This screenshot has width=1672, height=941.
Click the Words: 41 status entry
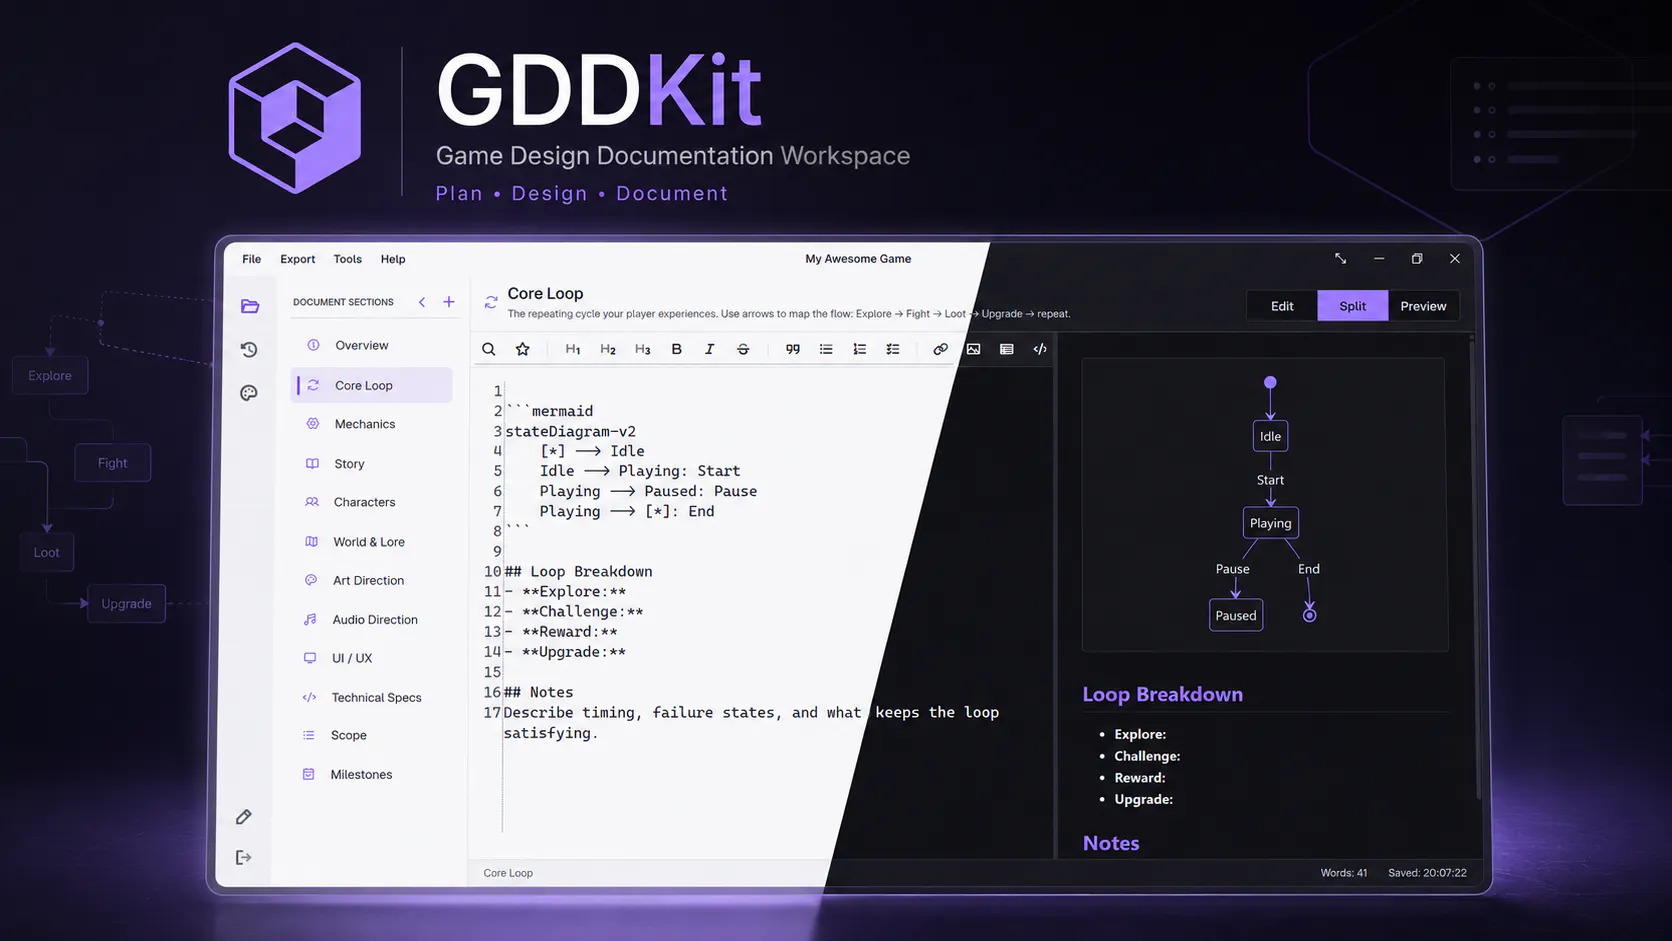click(x=1343, y=873)
